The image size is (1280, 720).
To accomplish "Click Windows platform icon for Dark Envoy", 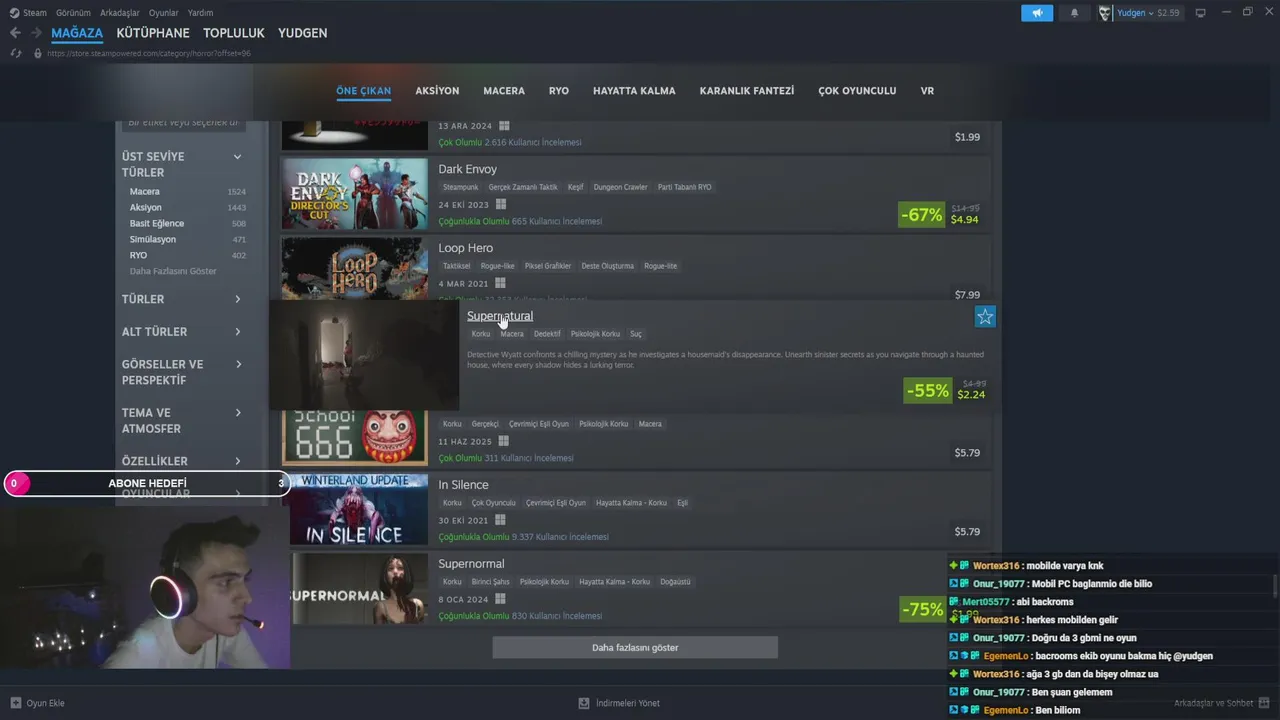I will click(501, 205).
